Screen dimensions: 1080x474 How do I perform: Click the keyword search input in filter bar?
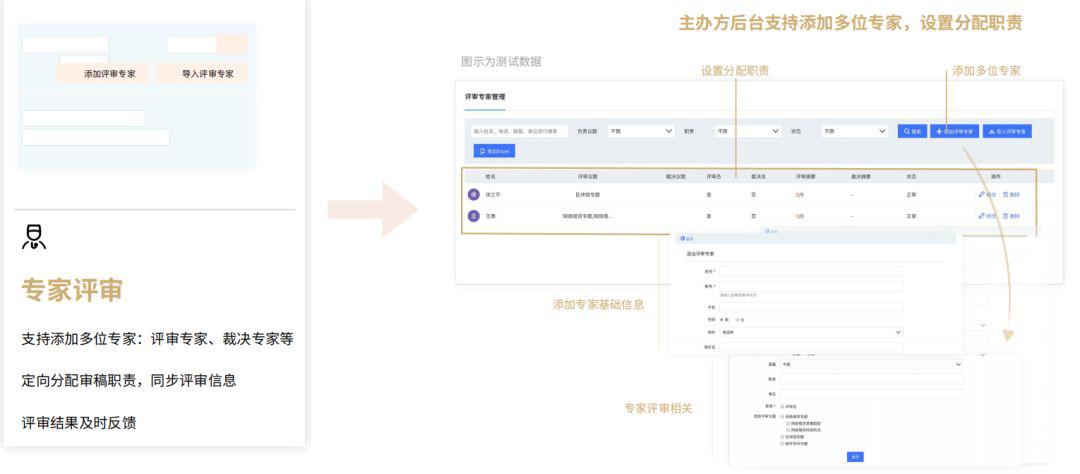[519, 131]
